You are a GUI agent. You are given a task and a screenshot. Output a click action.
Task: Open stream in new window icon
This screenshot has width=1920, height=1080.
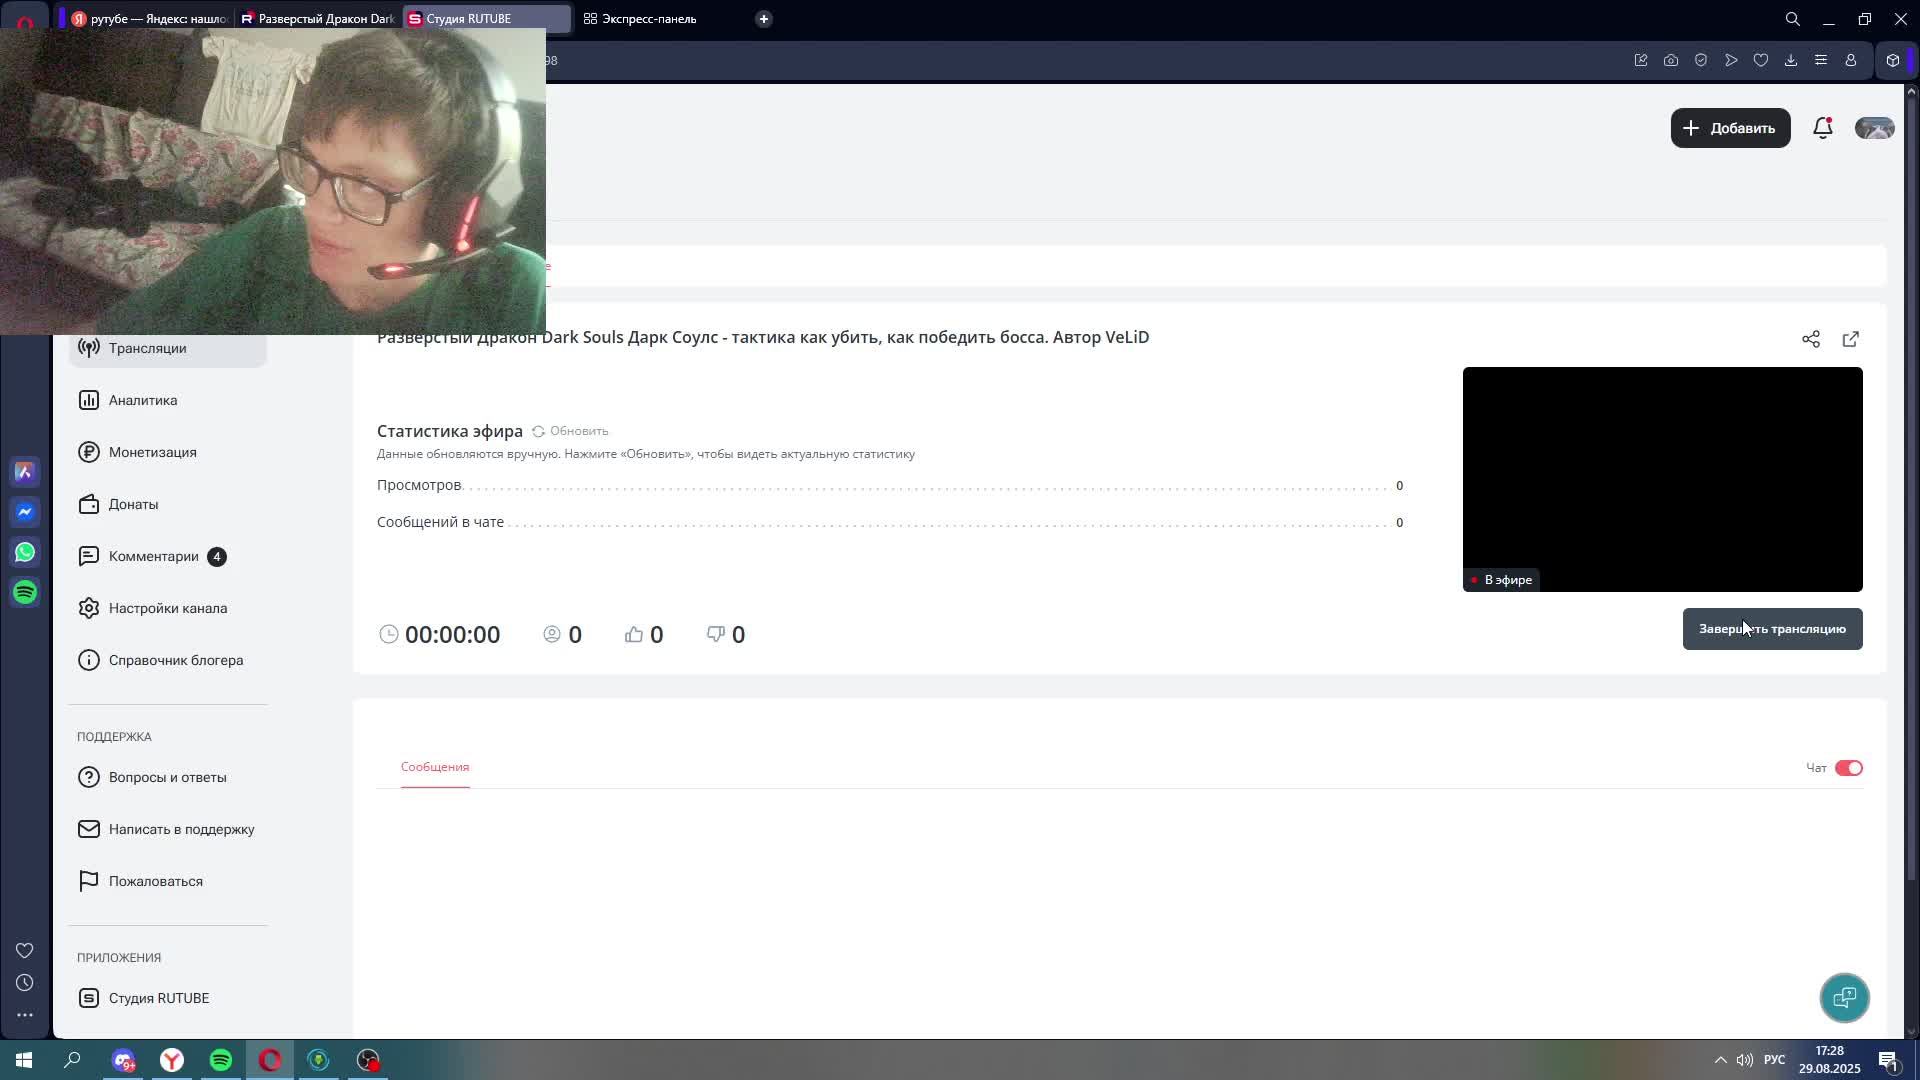point(1850,339)
